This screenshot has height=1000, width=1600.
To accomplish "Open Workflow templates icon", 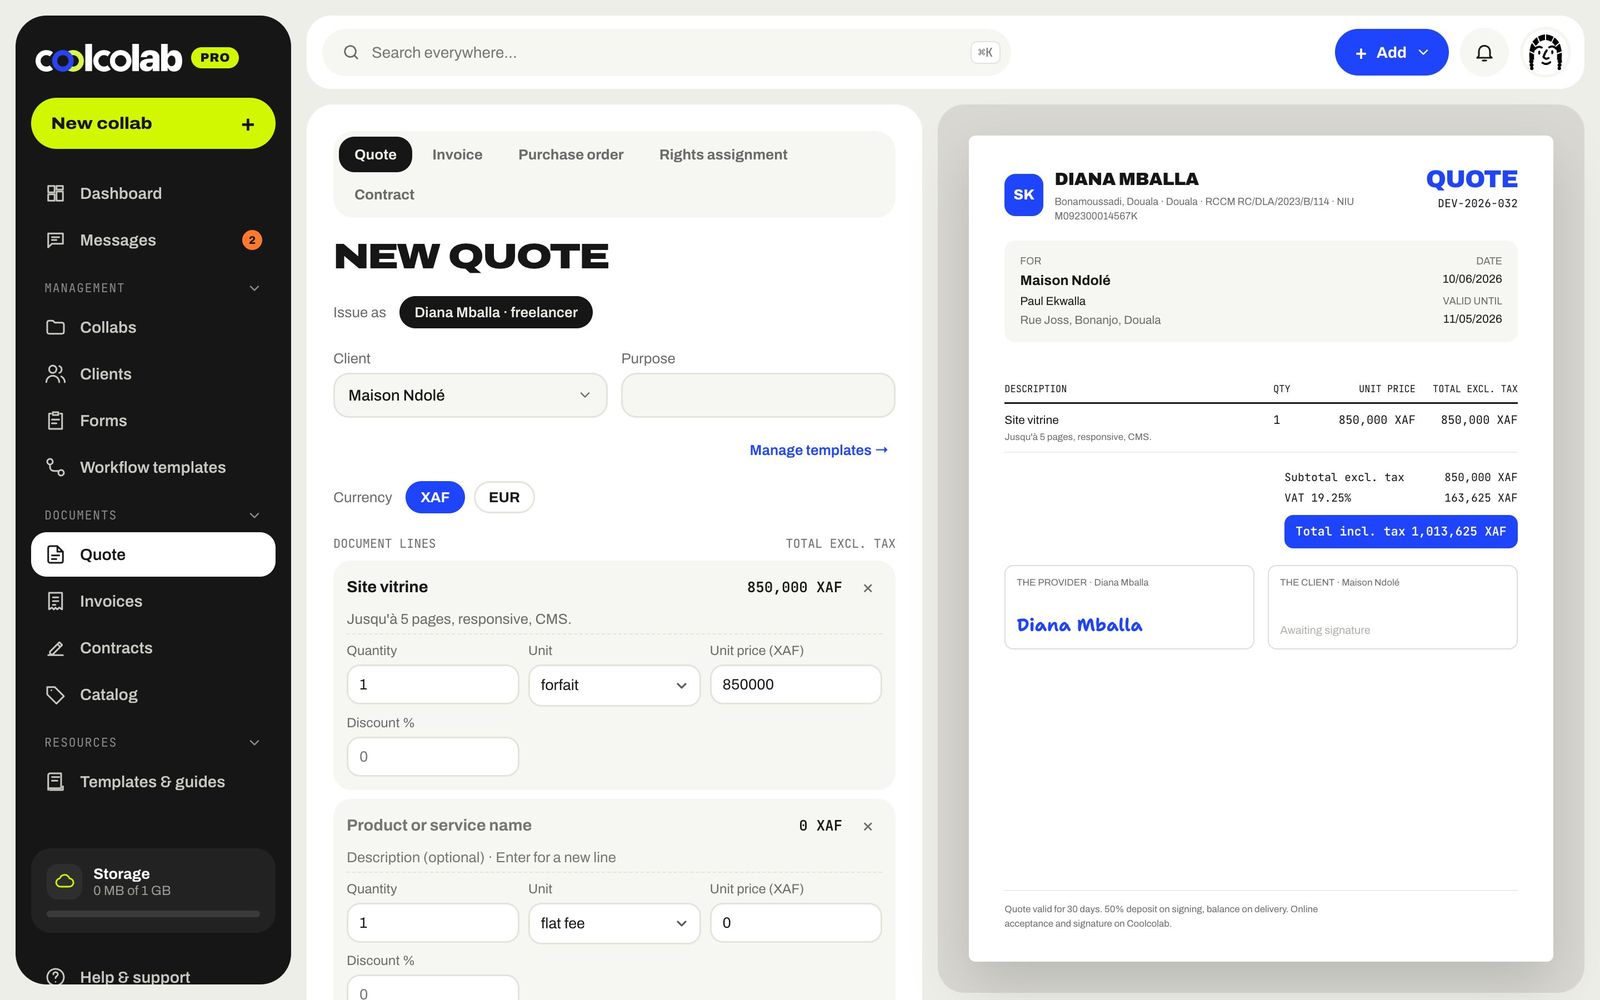I will [56, 467].
